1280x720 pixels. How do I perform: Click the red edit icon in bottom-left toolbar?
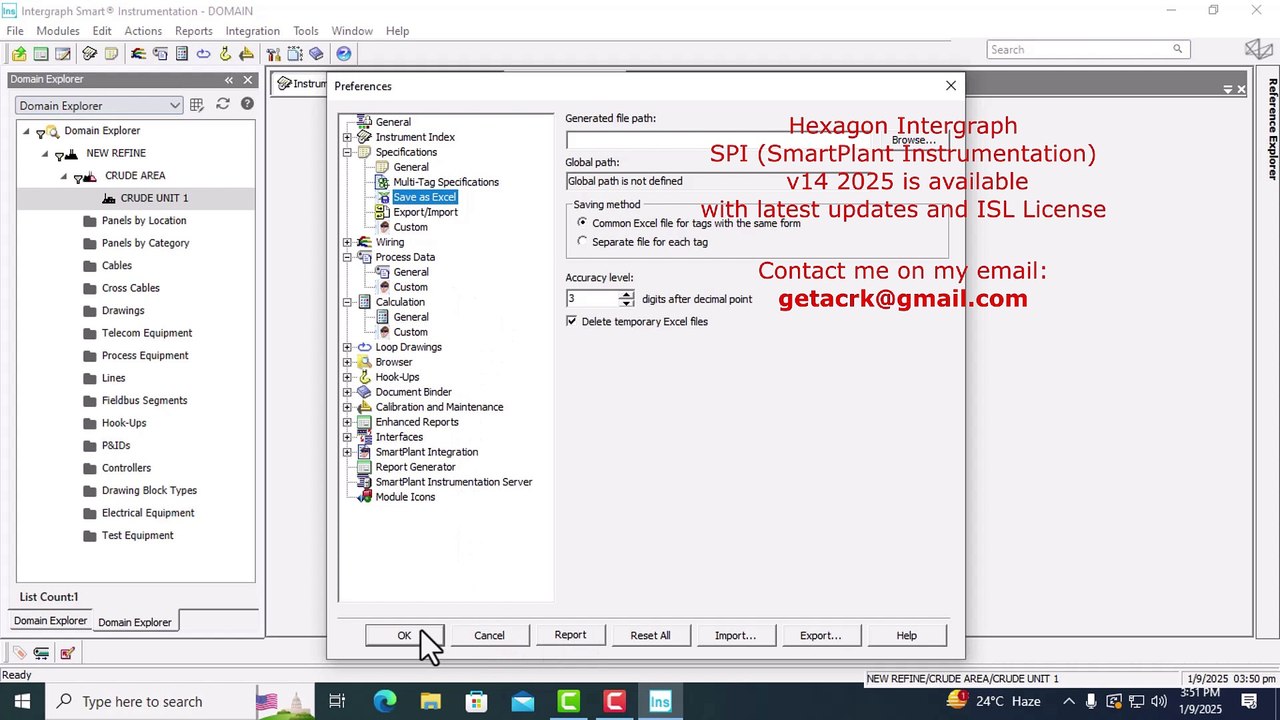point(67,653)
